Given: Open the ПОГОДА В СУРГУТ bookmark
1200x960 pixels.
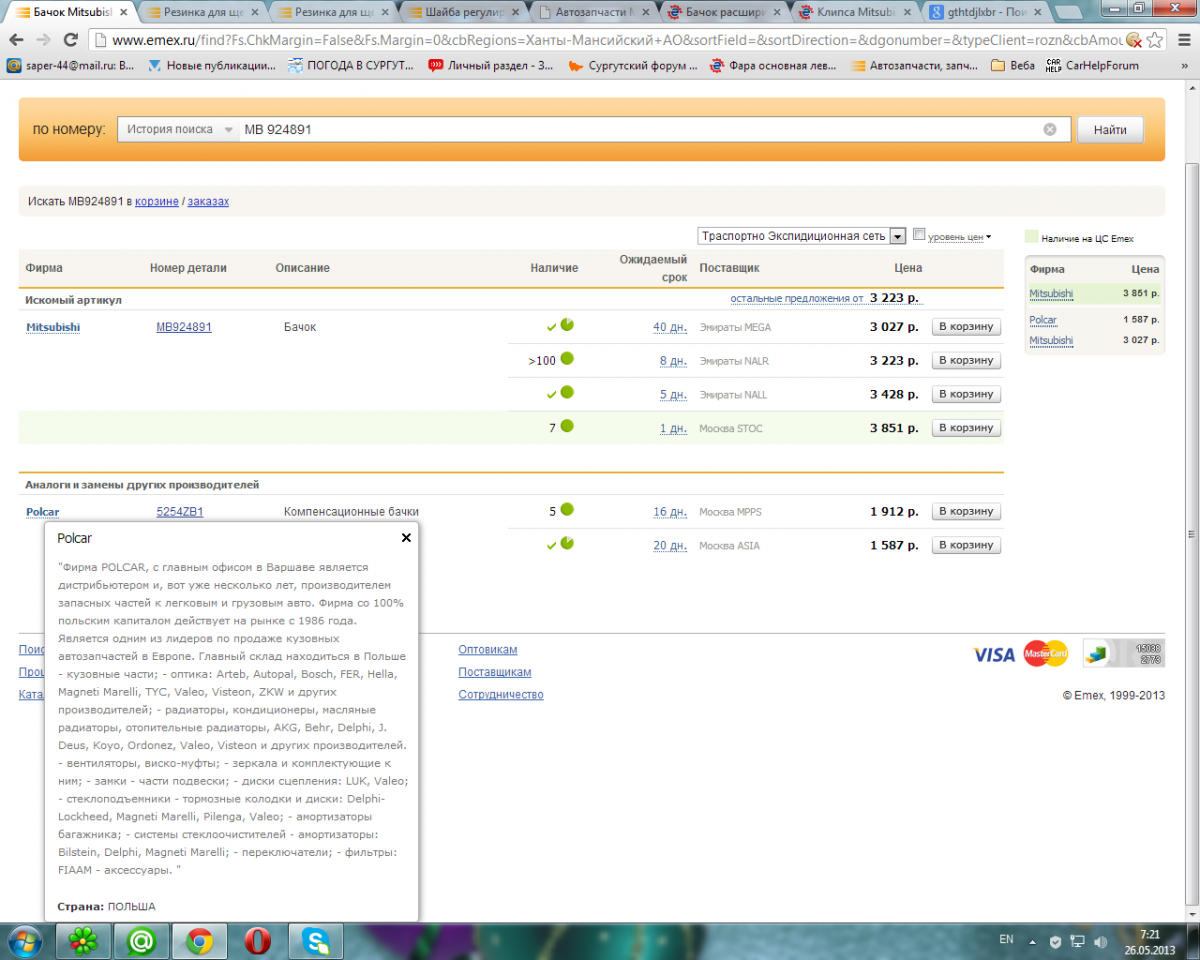Looking at the screenshot, I should point(351,66).
